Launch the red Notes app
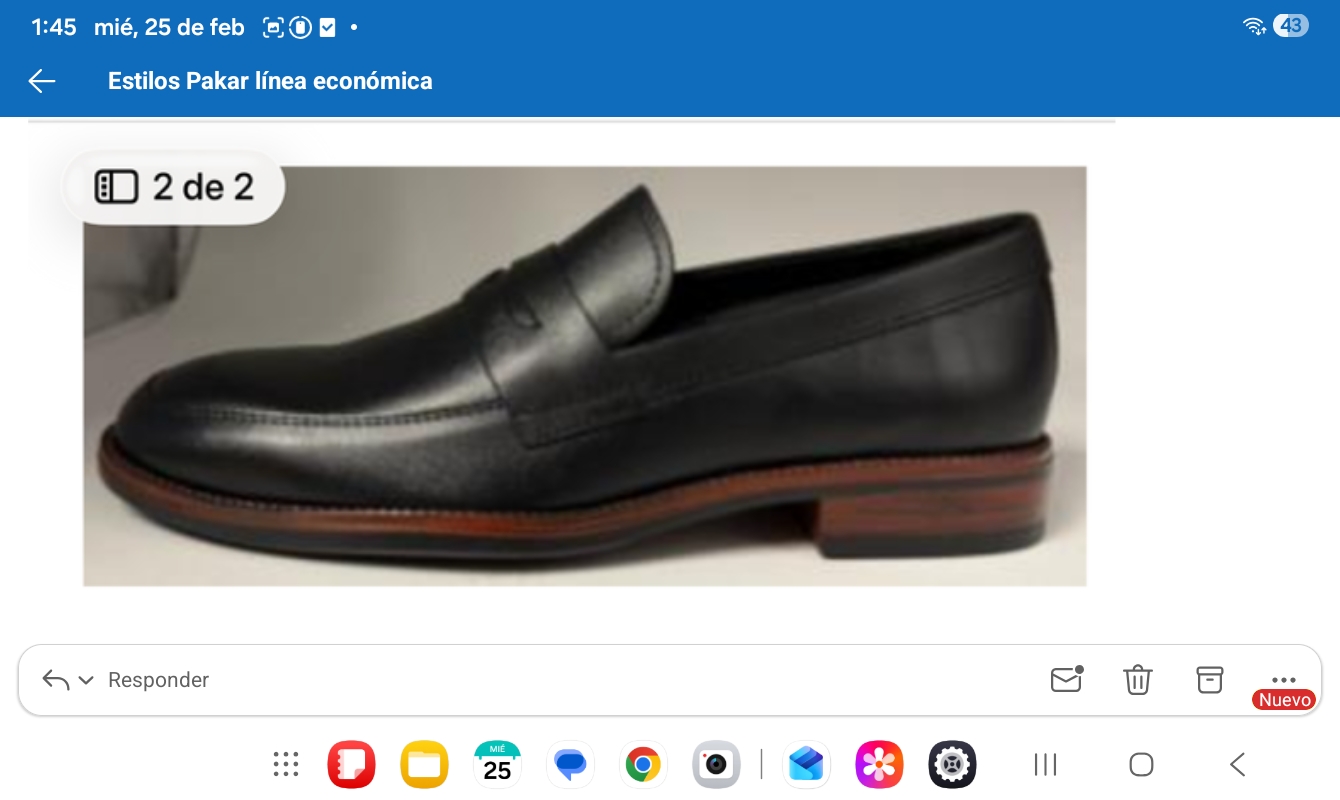 click(x=351, y=765)
